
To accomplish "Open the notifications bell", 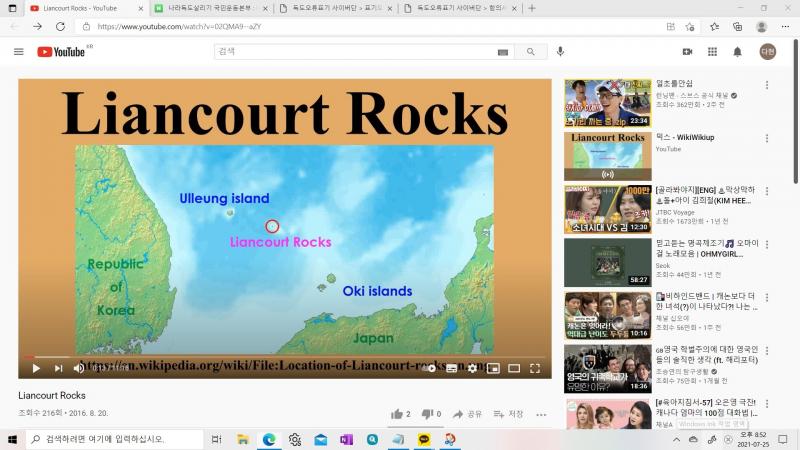I will tap(738, 52).
